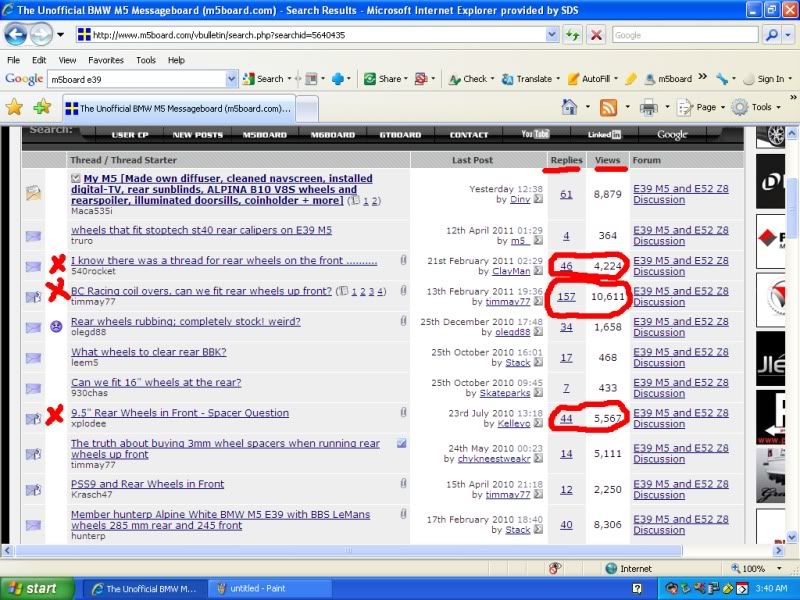
Task: Click the vertical scrollbar down arrow
Action: pyautogui.click(x=792, y=537)
